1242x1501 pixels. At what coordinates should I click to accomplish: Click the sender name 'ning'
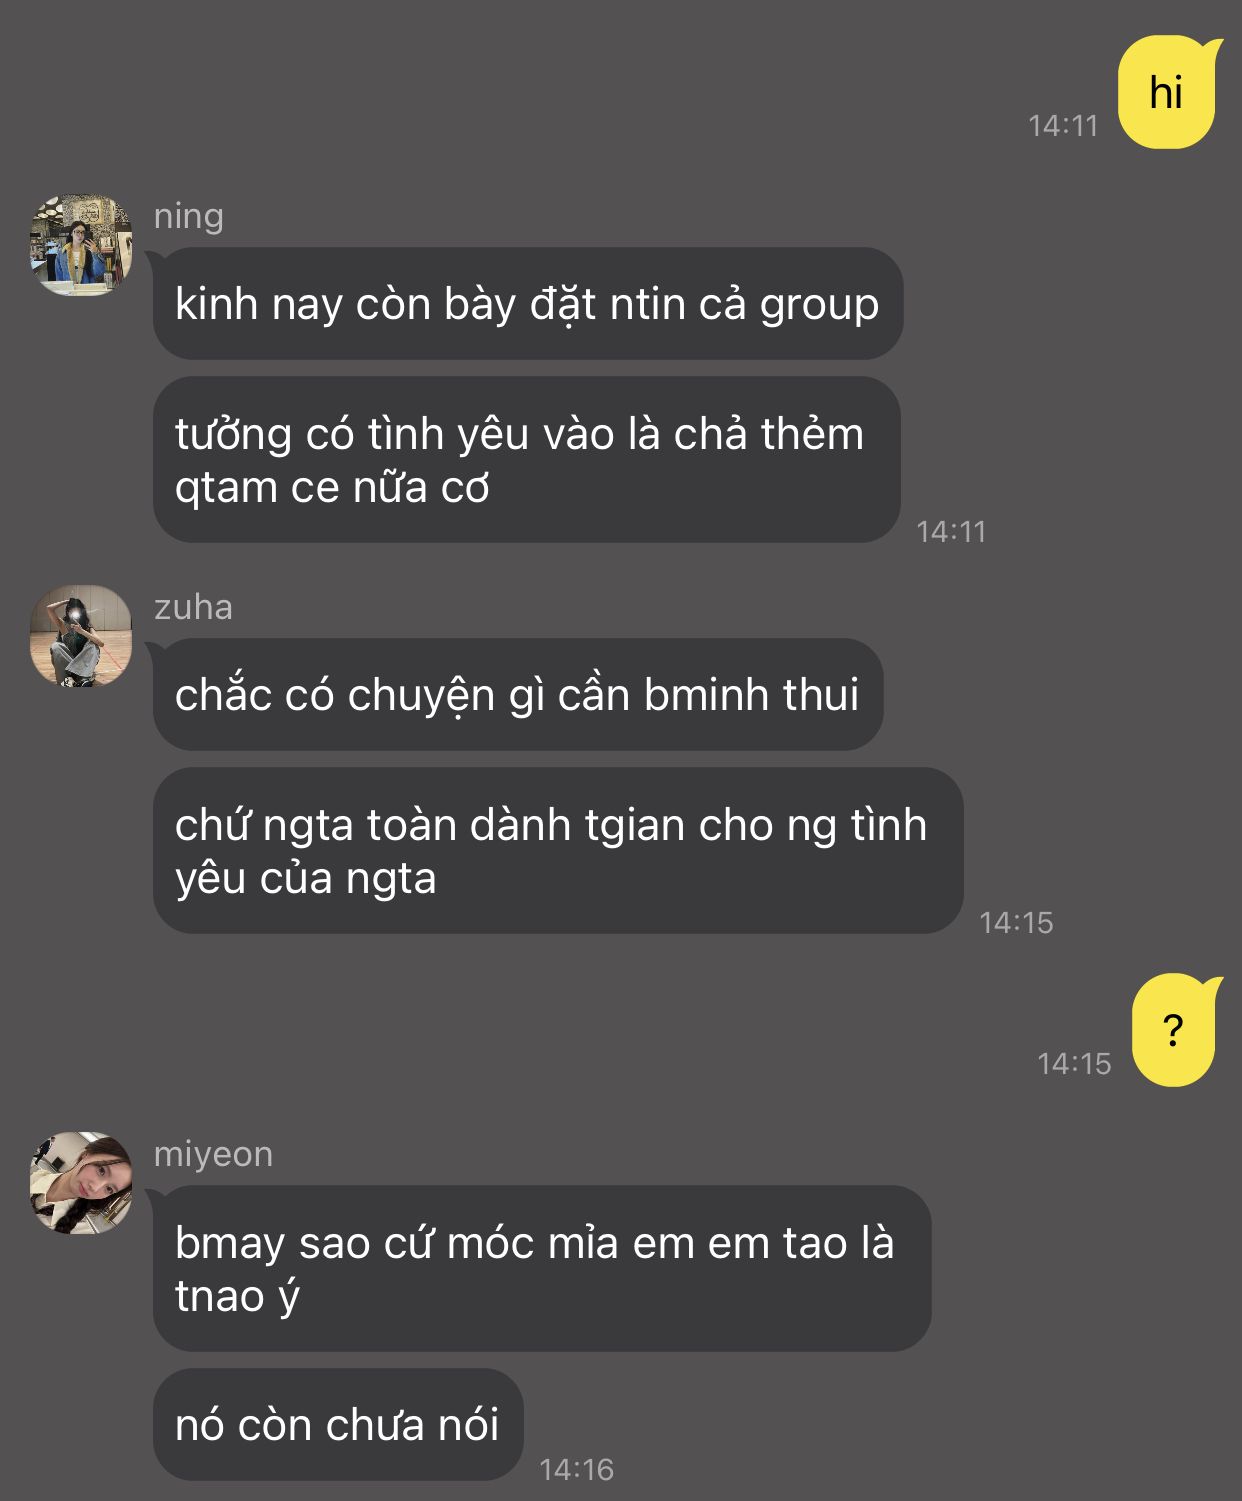(x=189, y=216)
